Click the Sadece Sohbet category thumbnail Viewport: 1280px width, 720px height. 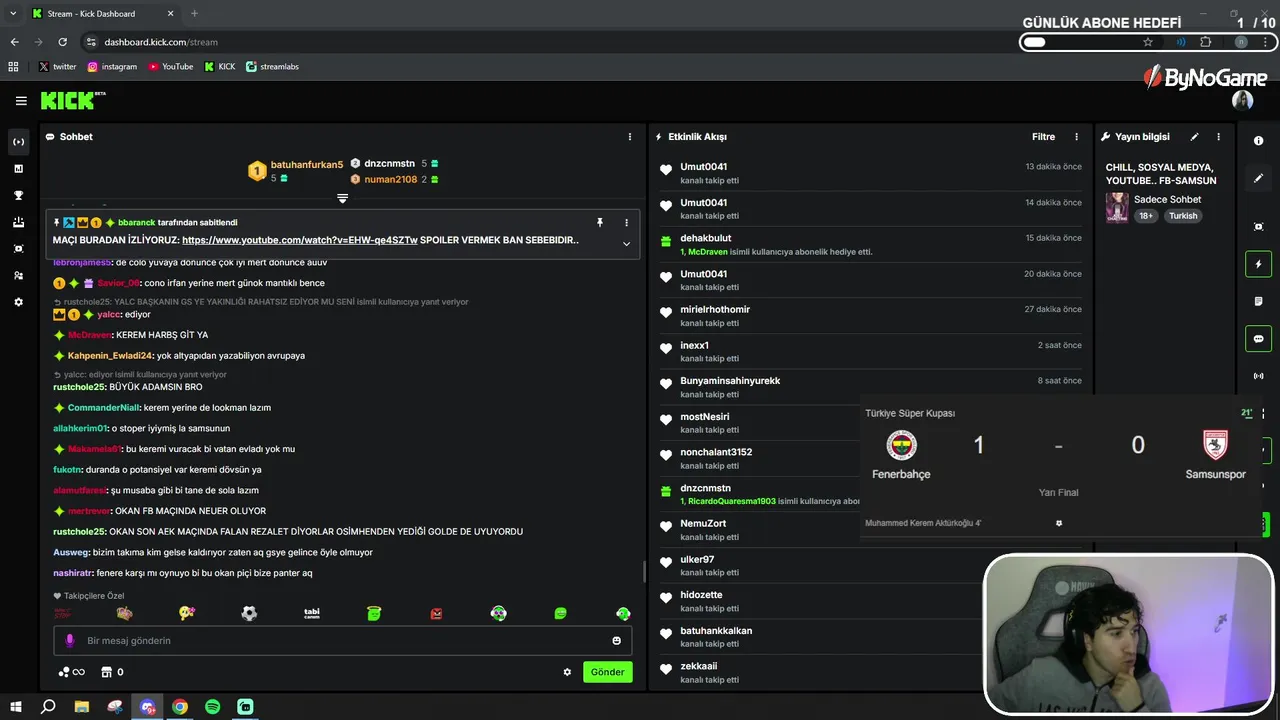(x=1117, y=207)
